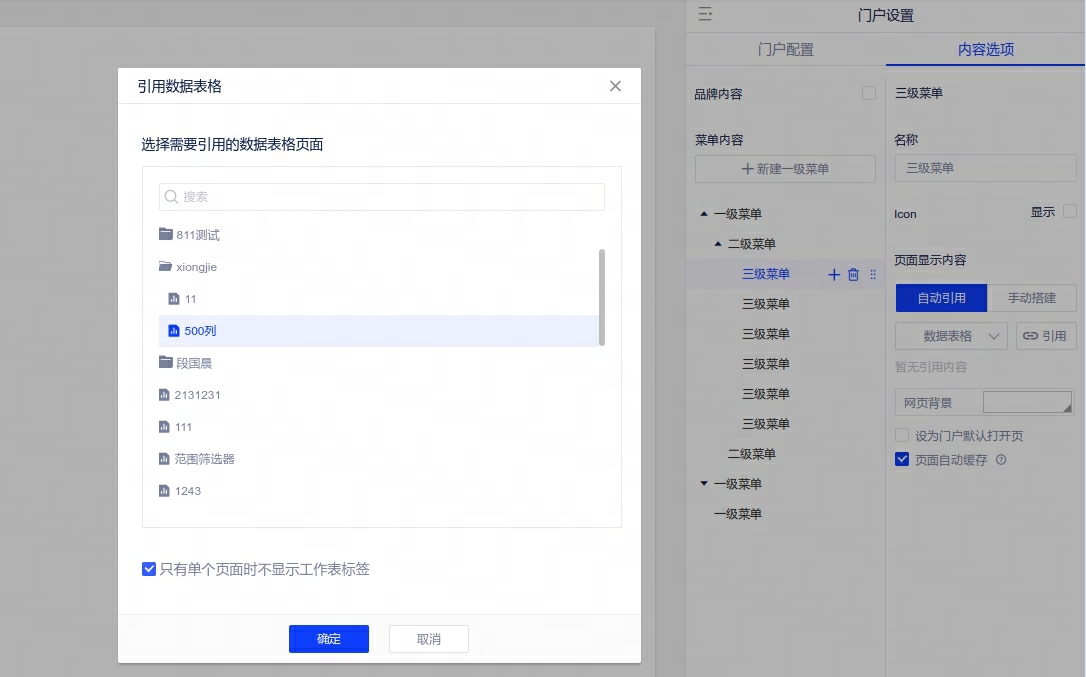This screenshot has height=677, width=1086.
Task: Collapse the 二级菜单 tree node
Action: click(718, 244)
